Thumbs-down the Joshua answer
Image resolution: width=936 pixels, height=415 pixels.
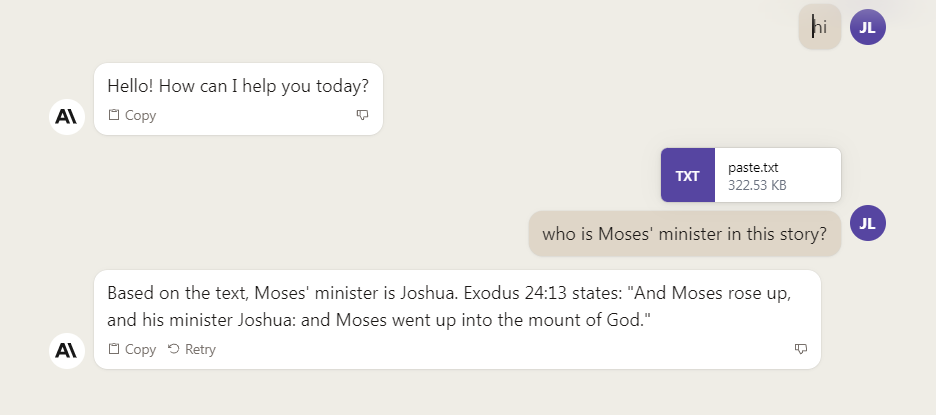pyautogui.click(x=800, y=349)
